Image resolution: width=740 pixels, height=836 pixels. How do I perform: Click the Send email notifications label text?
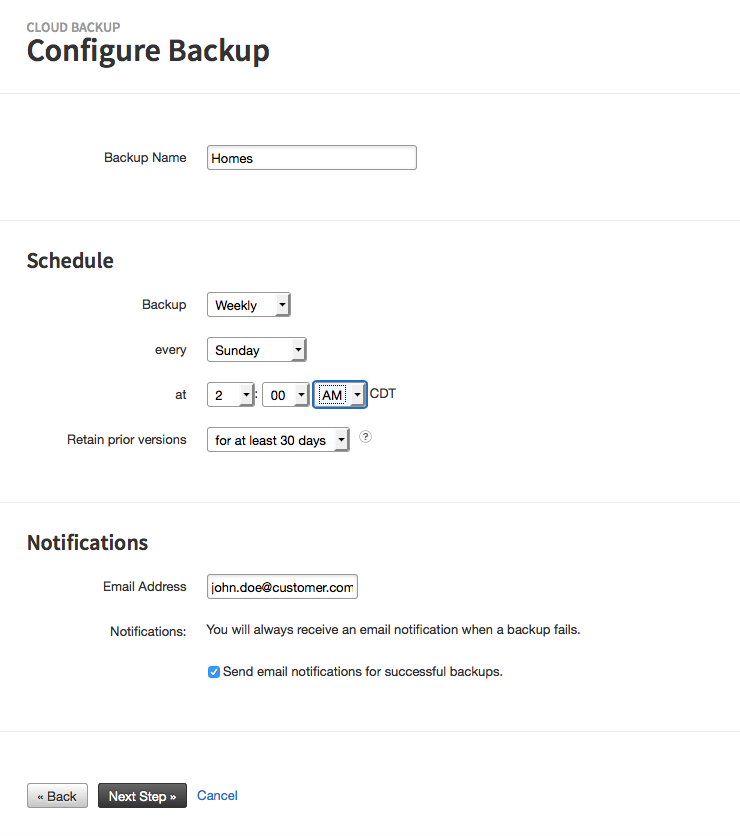click(x=363, y=672)
